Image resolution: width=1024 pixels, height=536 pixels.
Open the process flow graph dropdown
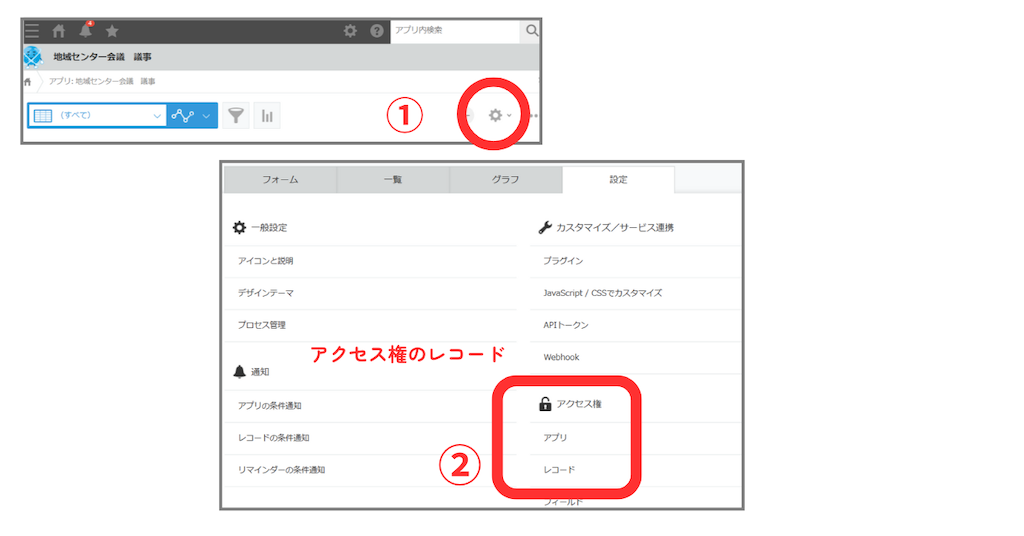click(x=192, y=116)
